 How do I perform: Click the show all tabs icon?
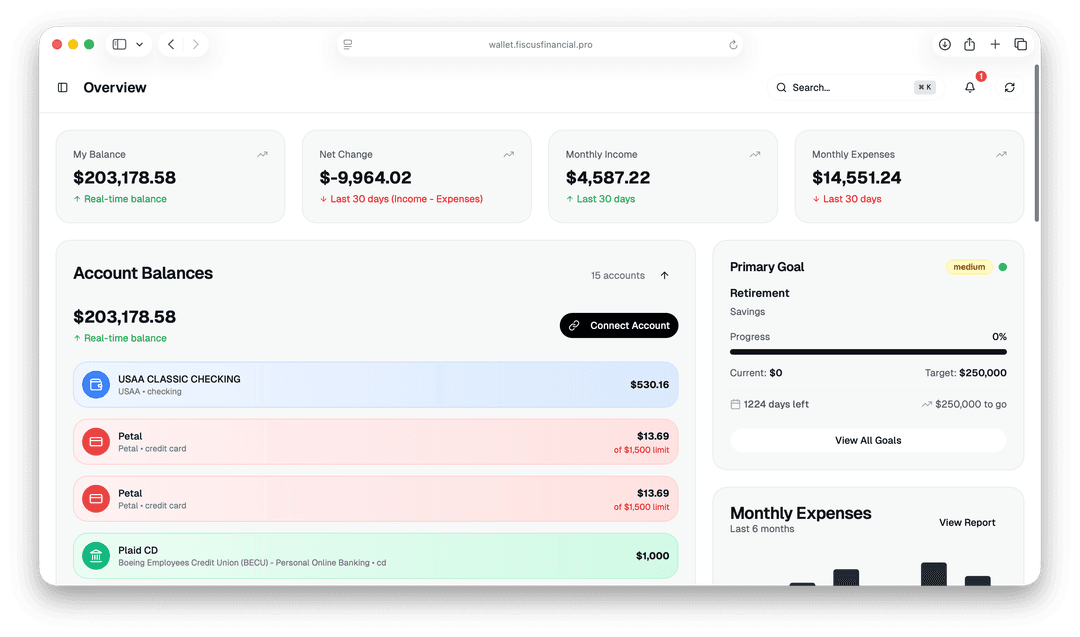(1021, 44)
